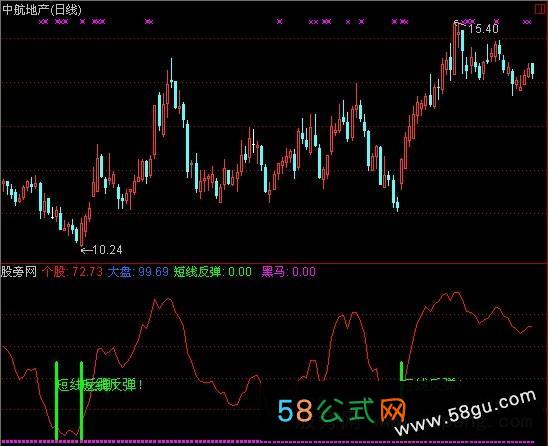
Task: Click the leftmost purple marker at the chart top
Action: click(x=43, y=22)
